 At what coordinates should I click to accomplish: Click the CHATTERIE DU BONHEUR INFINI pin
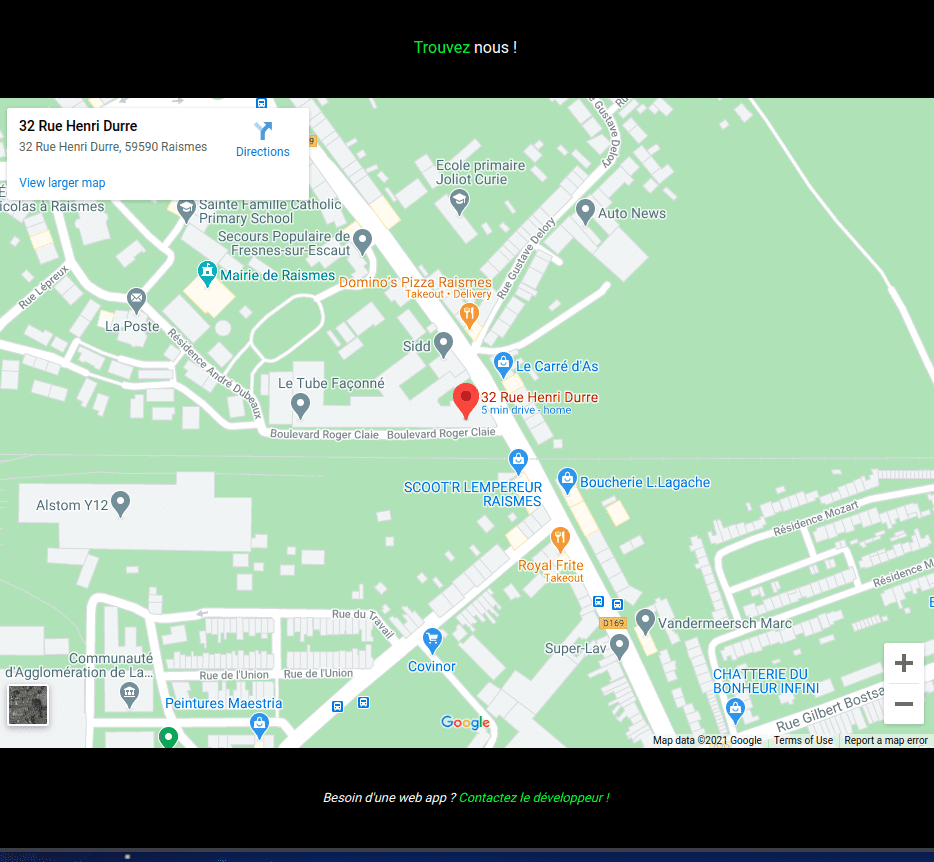pos(735,711)
